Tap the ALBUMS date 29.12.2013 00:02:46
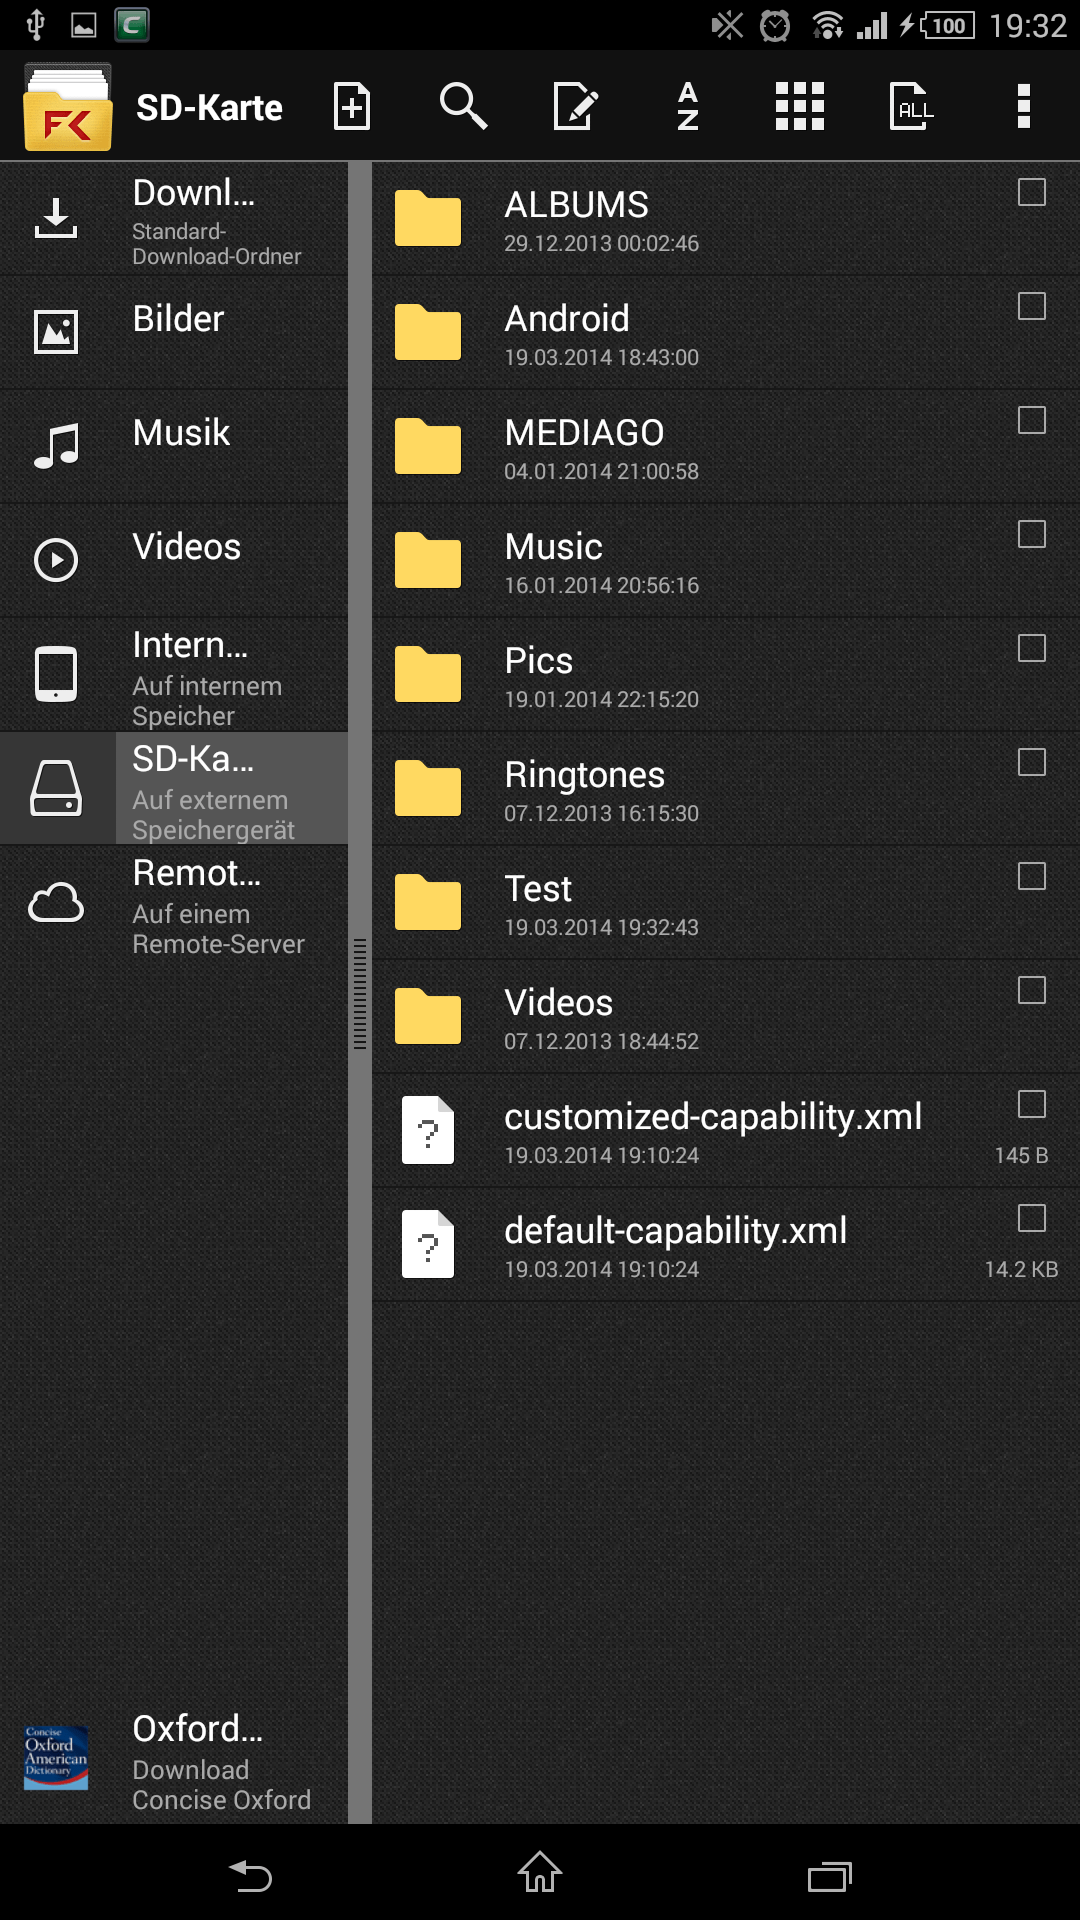The width and height of the screenshot is (1080, 1920). (601, 244)
